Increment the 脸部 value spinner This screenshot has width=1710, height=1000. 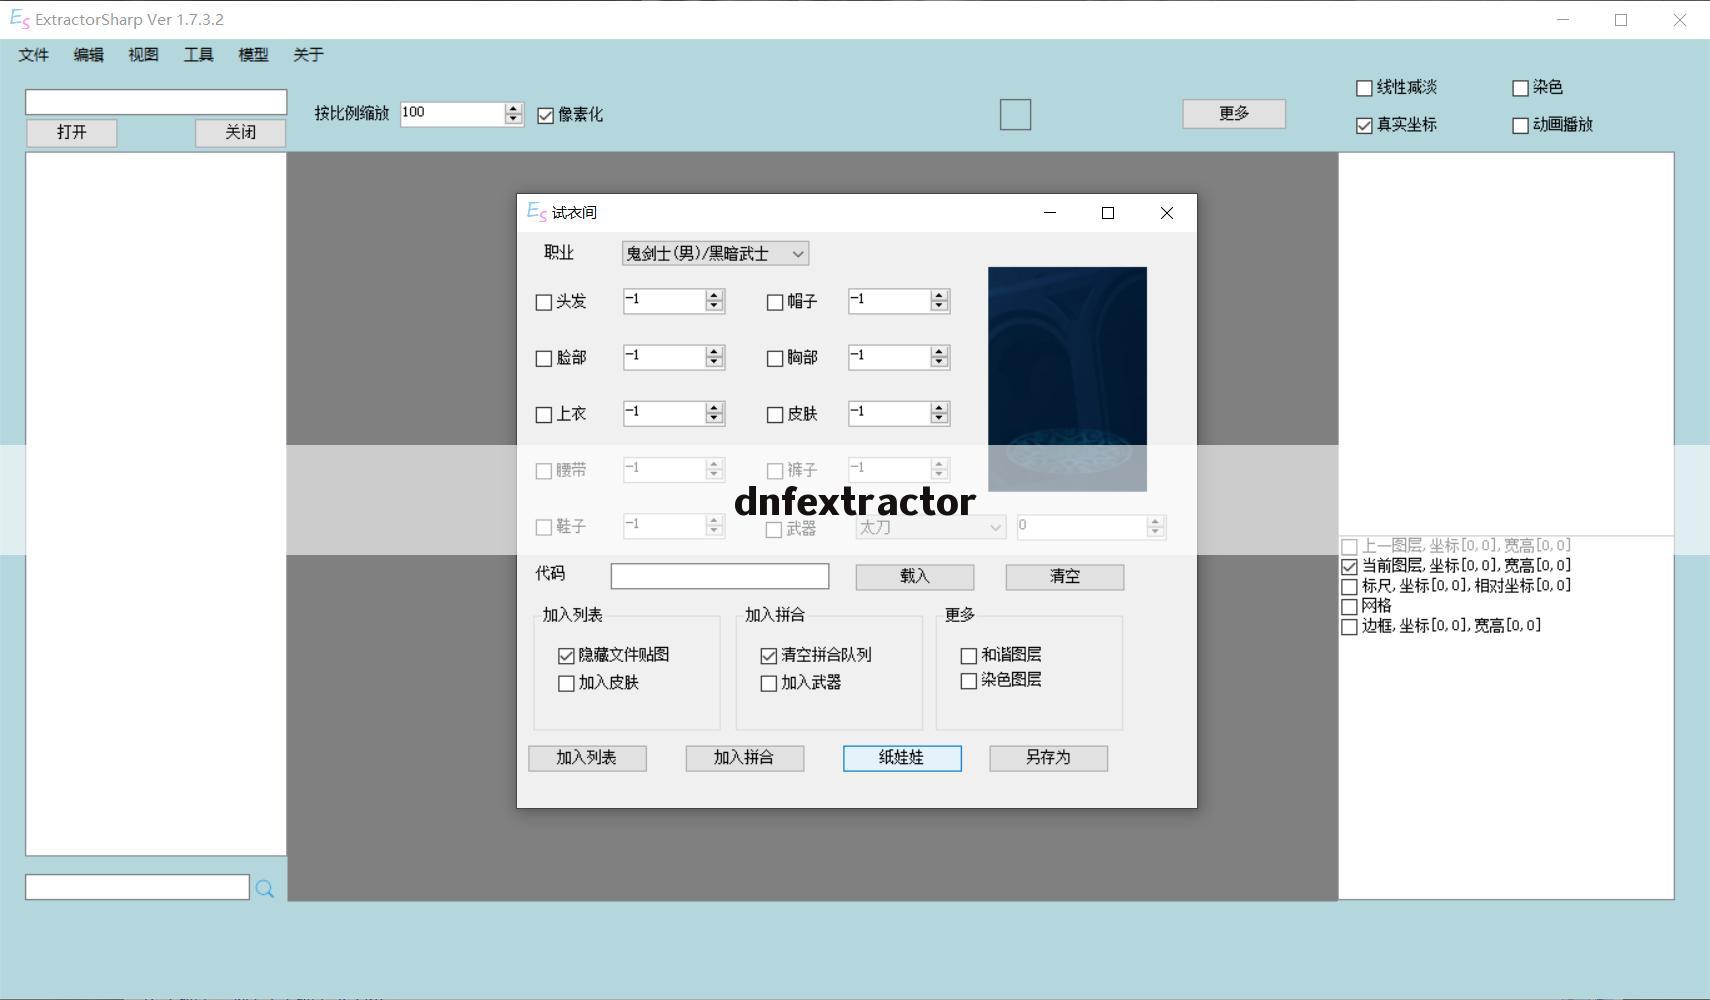click(x=714, y=352)
